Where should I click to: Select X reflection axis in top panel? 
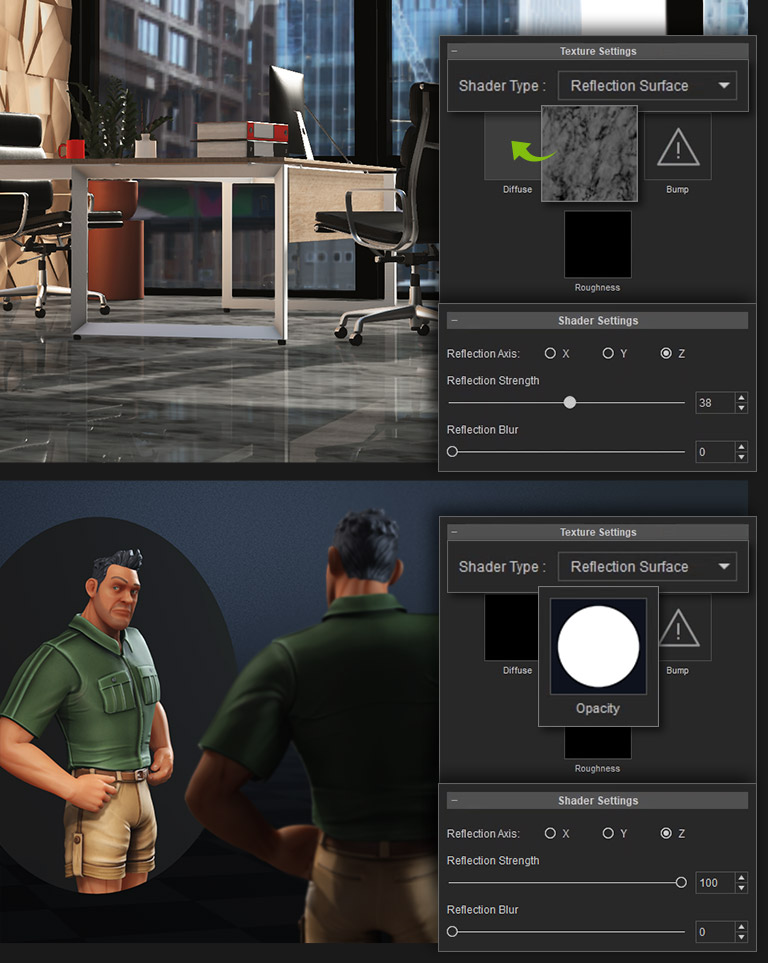(550, 354)
